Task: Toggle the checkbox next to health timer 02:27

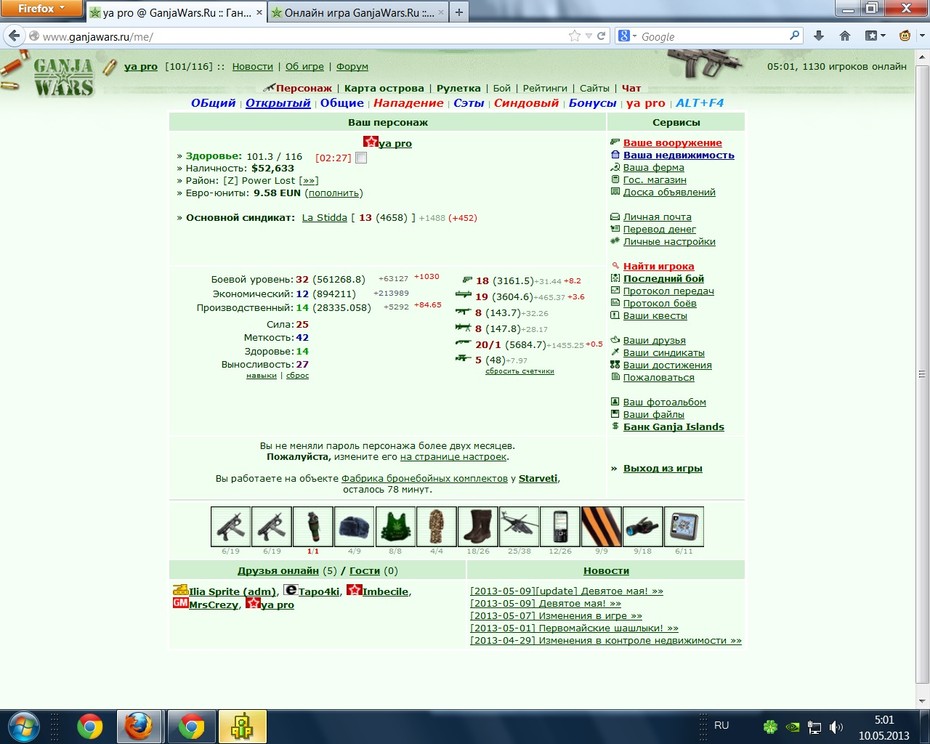Action: [x=361, y=158]
